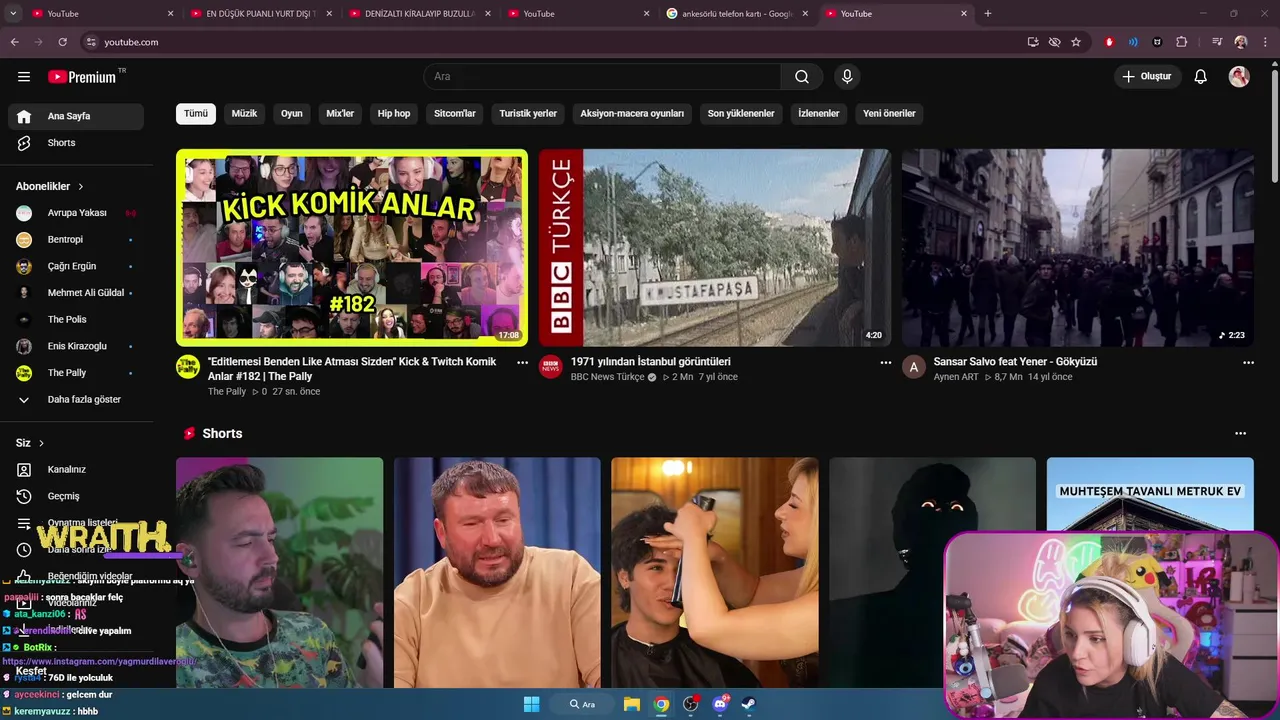The height and width of the screenshot is (720, 1280).
Task: Bookmark this page with the star icon
Action: (x=1076, y=42)
